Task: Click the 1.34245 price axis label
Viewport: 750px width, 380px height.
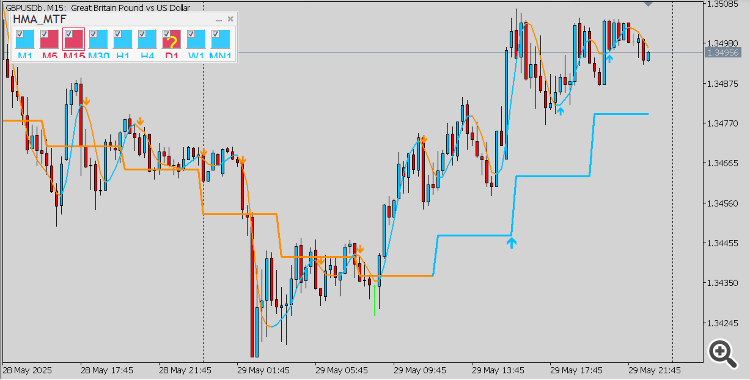Action: [723, 323]
